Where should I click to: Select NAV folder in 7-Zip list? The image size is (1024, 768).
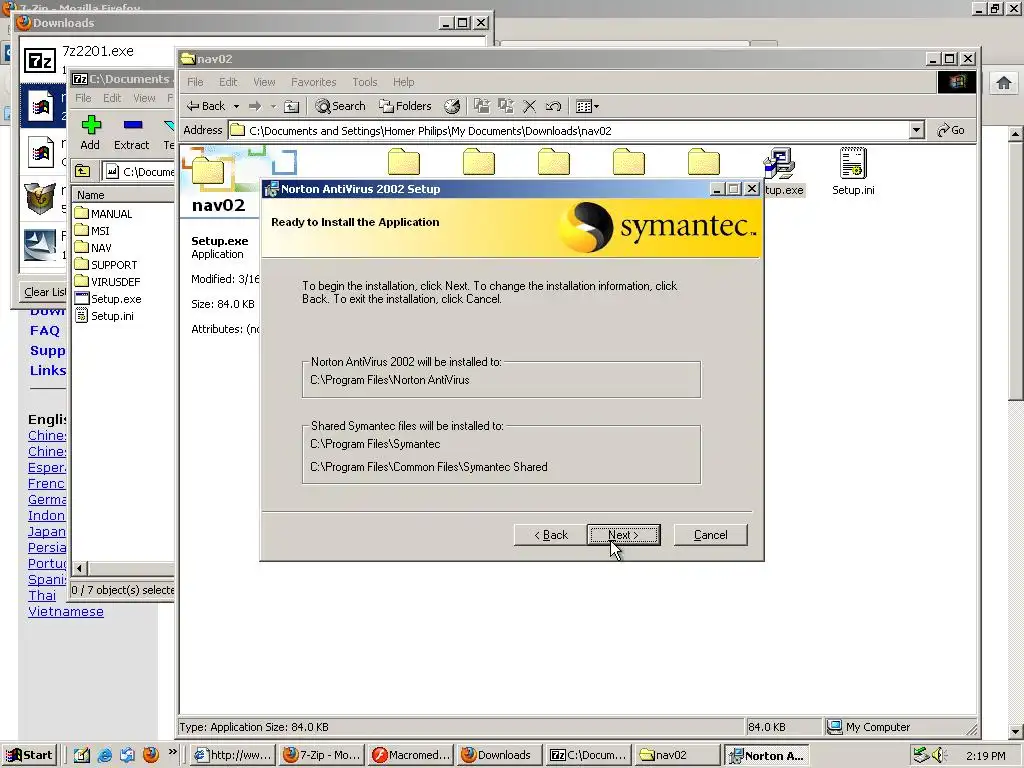coord(93,248)
